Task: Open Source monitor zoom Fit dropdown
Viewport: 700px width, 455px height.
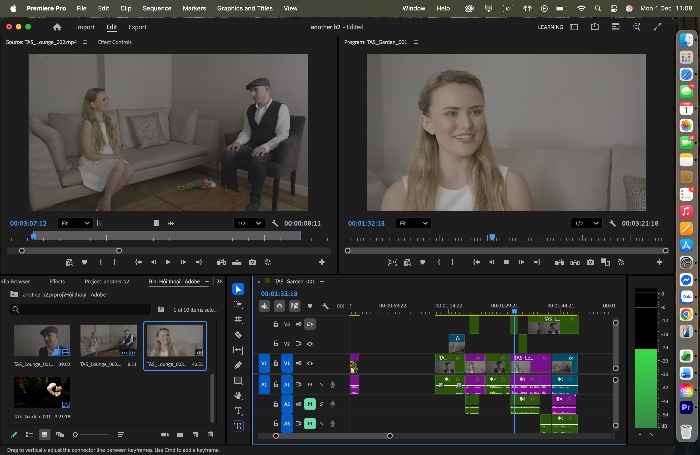Action: pyautogui.click(x=75, y=223)
